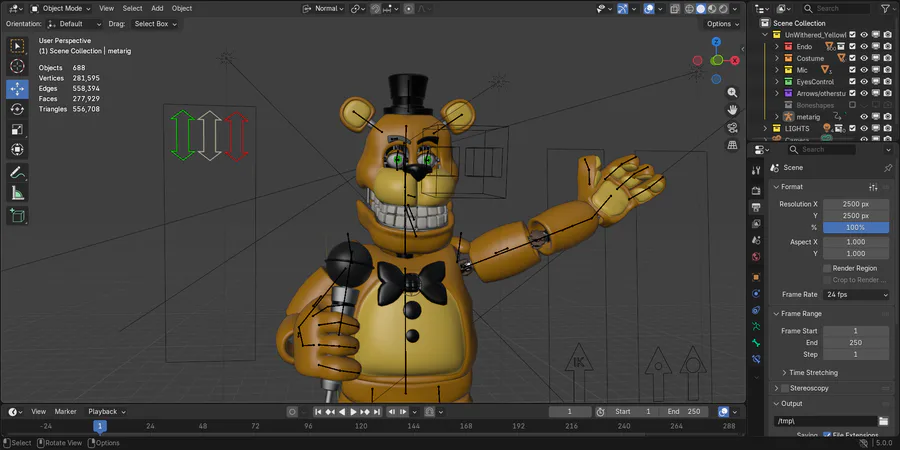Expand the LIGHTS collection in outliner
900x450 pixels.
(x=765, y=129)
